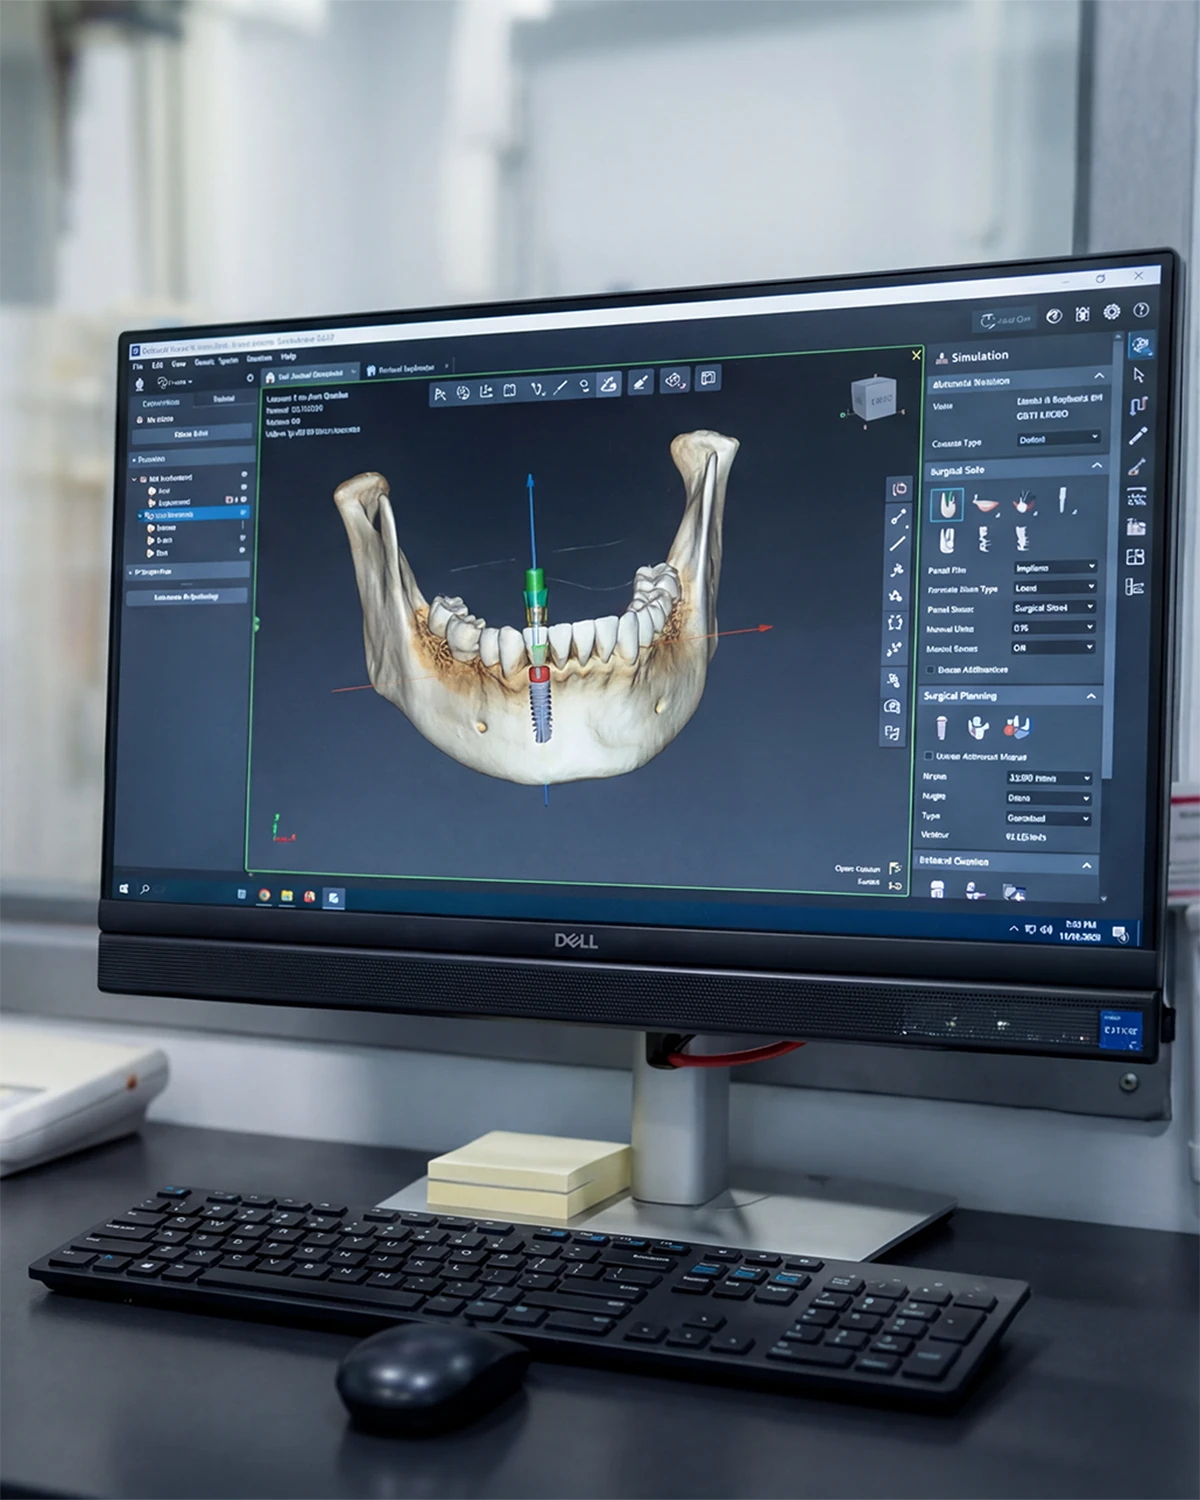Screen dimensions: 1200x1500
Task: Click the wide button below the left panel tabs
Action: click(191, 434)
